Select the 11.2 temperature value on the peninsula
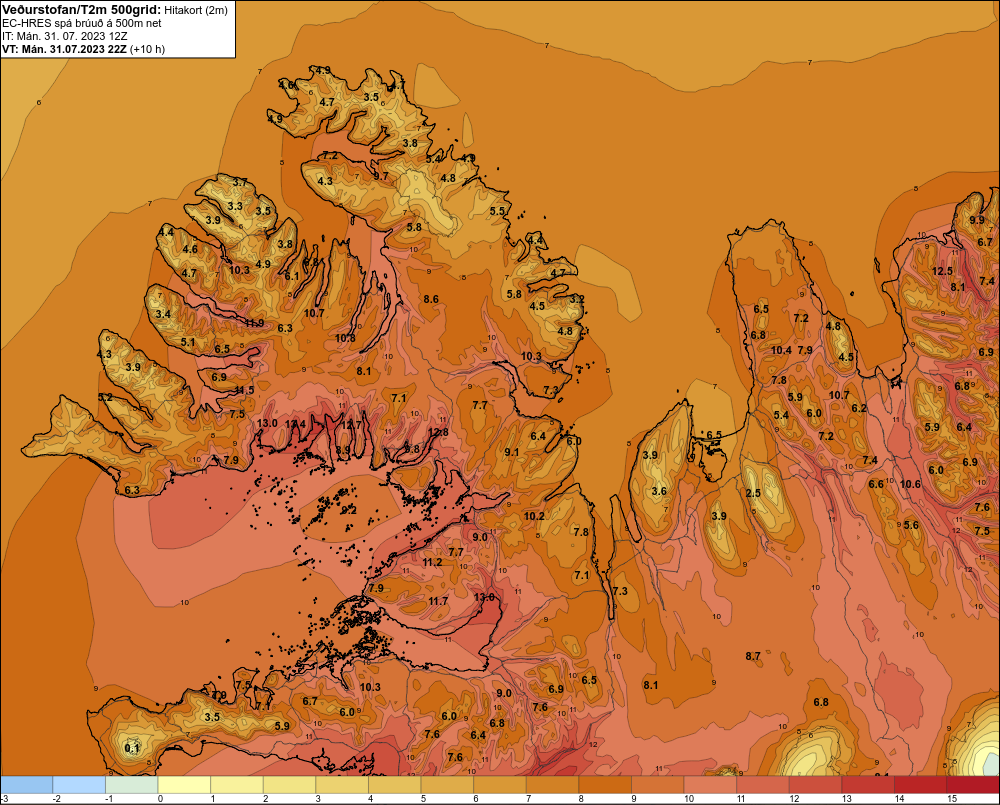Viewport: 1000px width, 805px height. click(432, 562)
